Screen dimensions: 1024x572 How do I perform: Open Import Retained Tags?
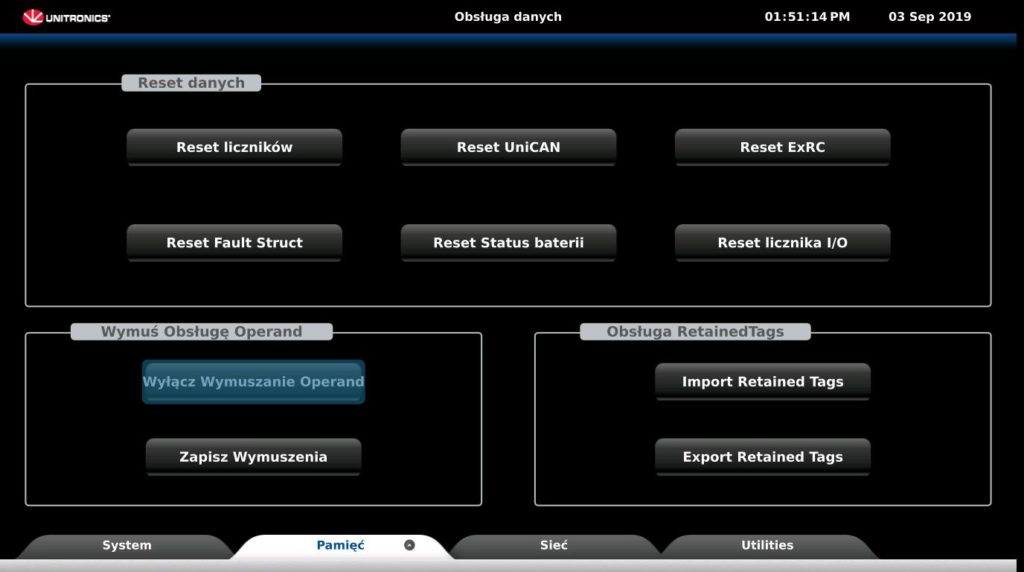763,381
